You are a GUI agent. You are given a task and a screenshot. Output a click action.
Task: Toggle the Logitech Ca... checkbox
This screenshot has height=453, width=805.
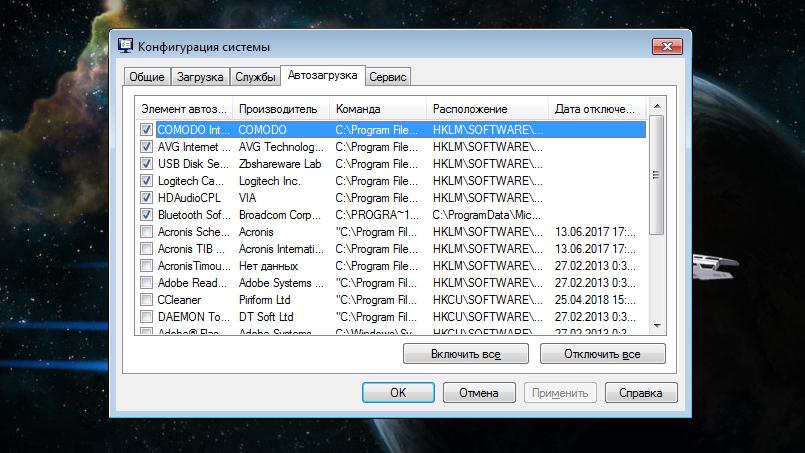pyautogui.click(x=146, y=180)
